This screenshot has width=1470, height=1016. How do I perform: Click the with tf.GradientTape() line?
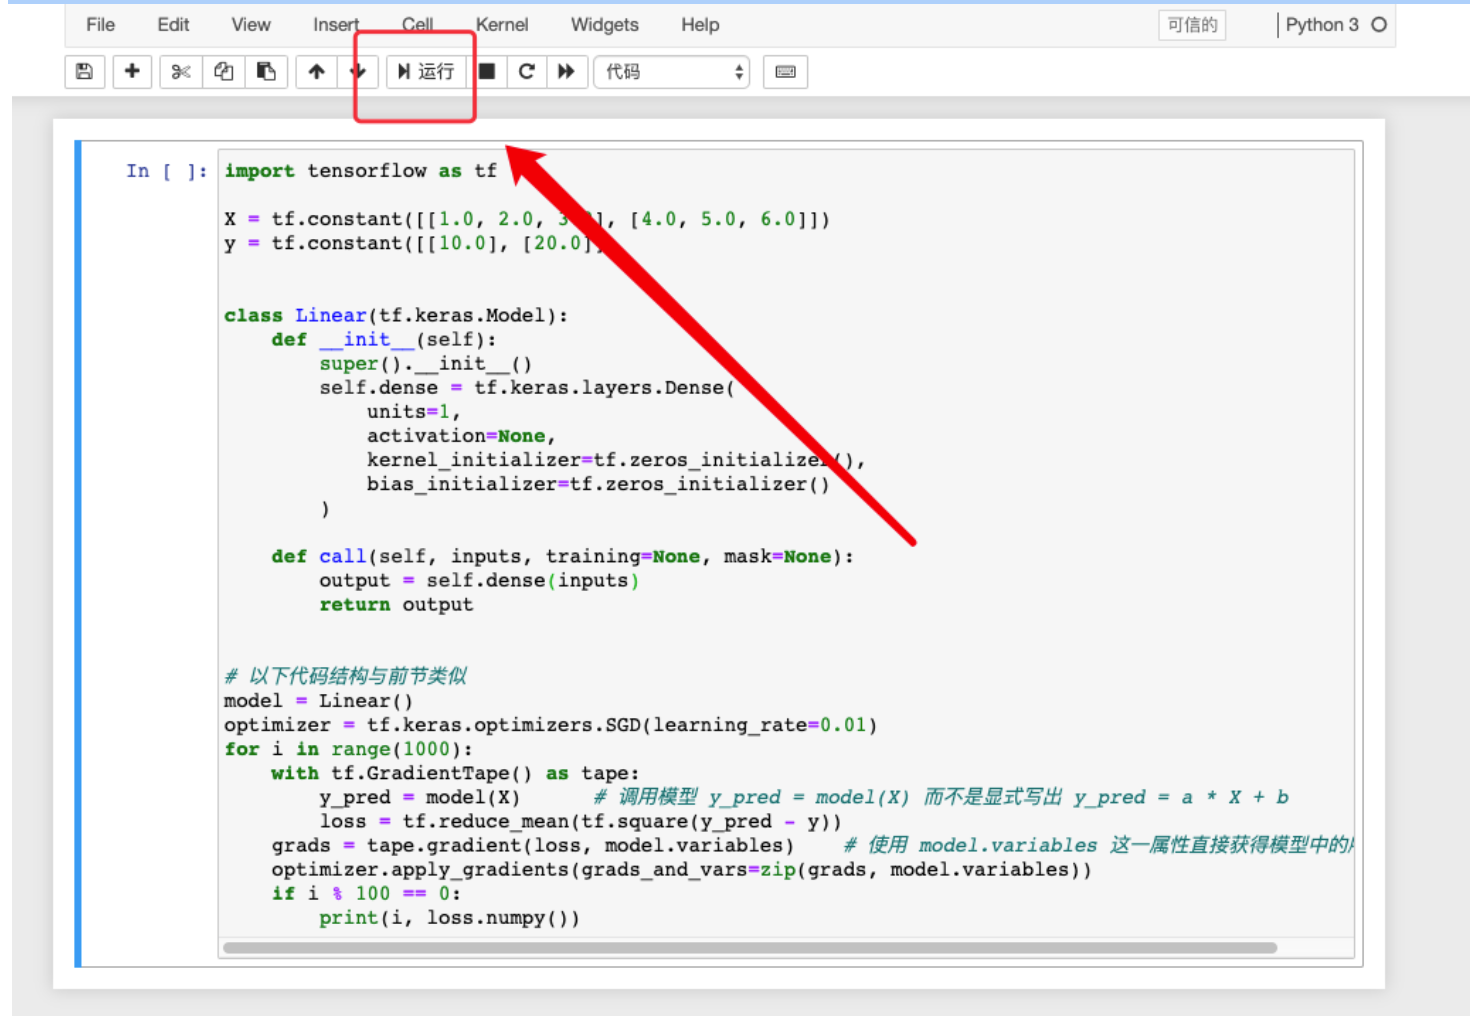(x=455, y=773)
